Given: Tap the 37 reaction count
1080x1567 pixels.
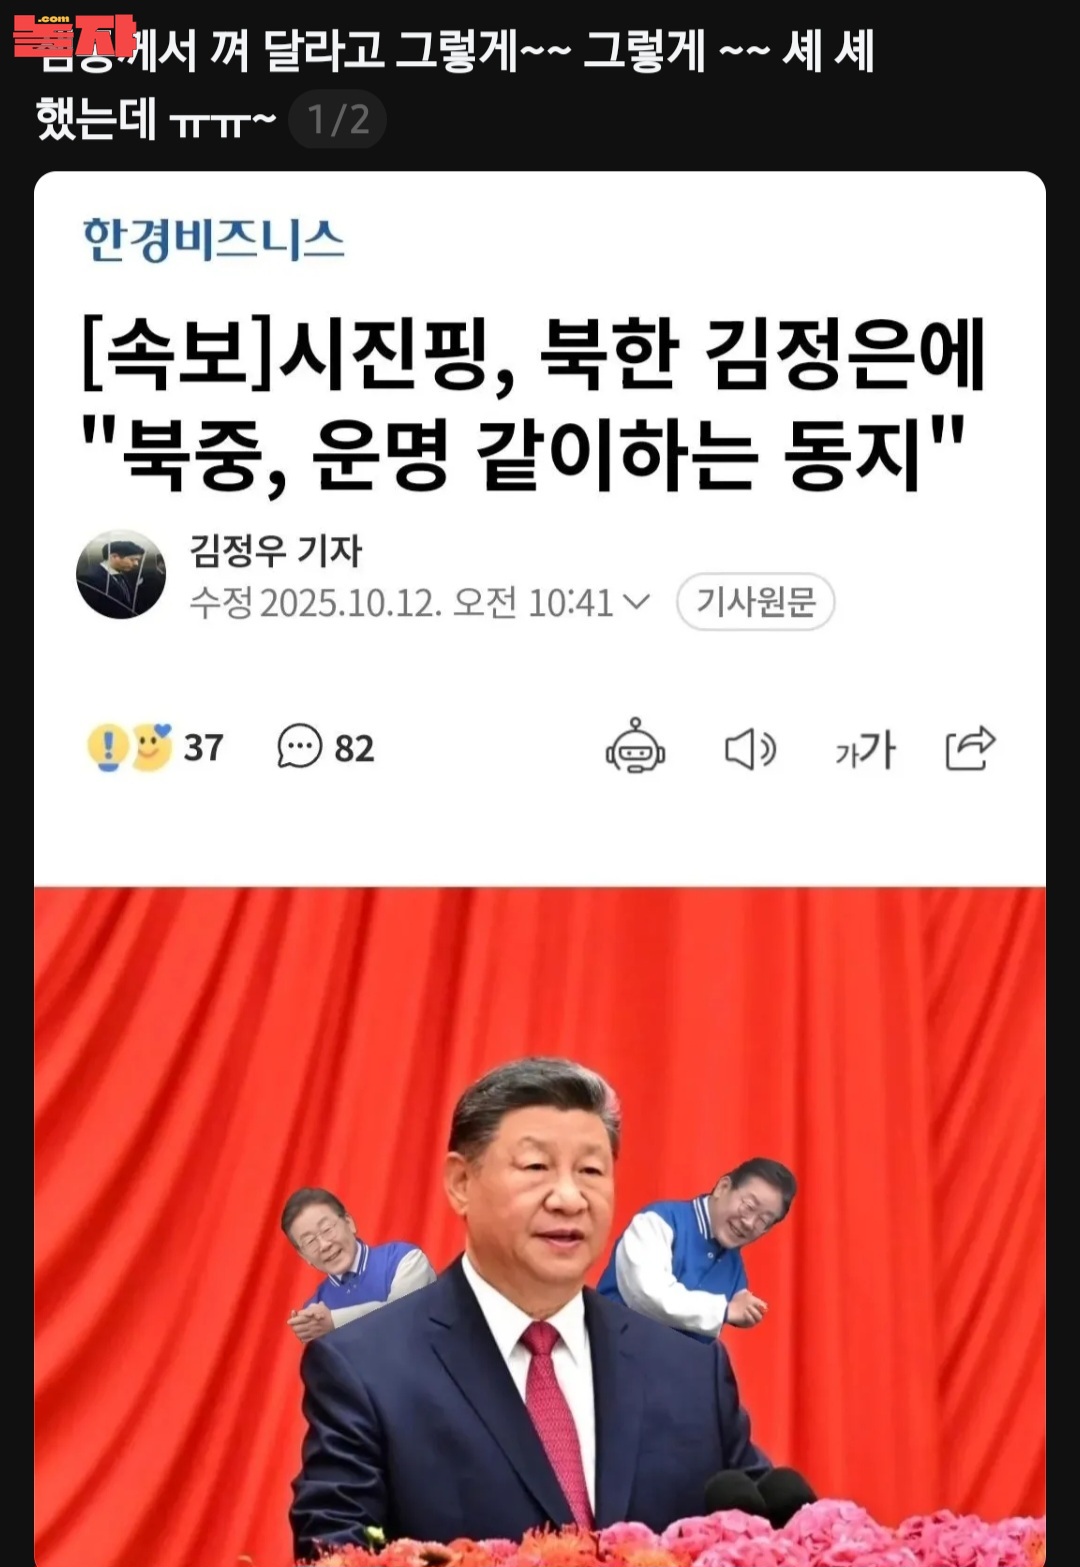Looking at the screenshot, I should [x=203, y=747].
